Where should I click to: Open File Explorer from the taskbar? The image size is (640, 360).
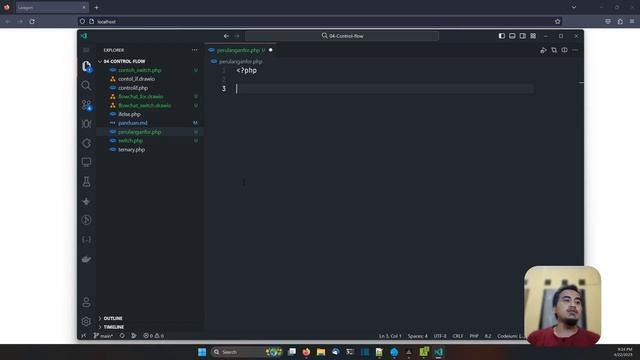pos(321,352)
